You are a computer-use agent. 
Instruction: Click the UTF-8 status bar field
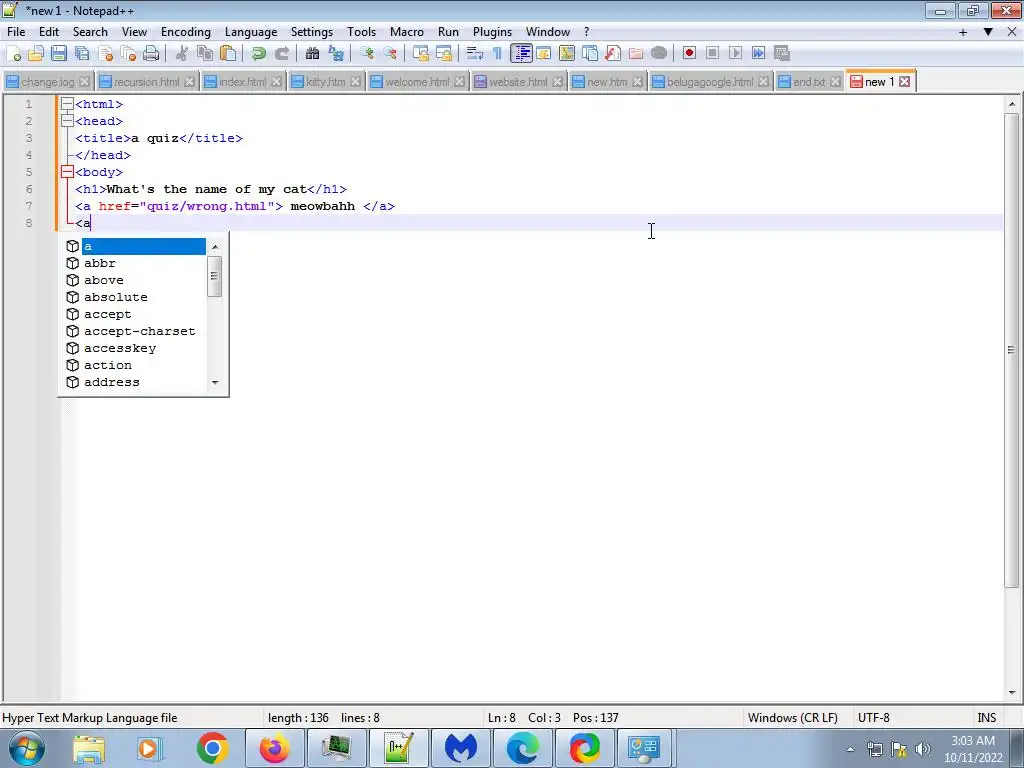point(873,718)
